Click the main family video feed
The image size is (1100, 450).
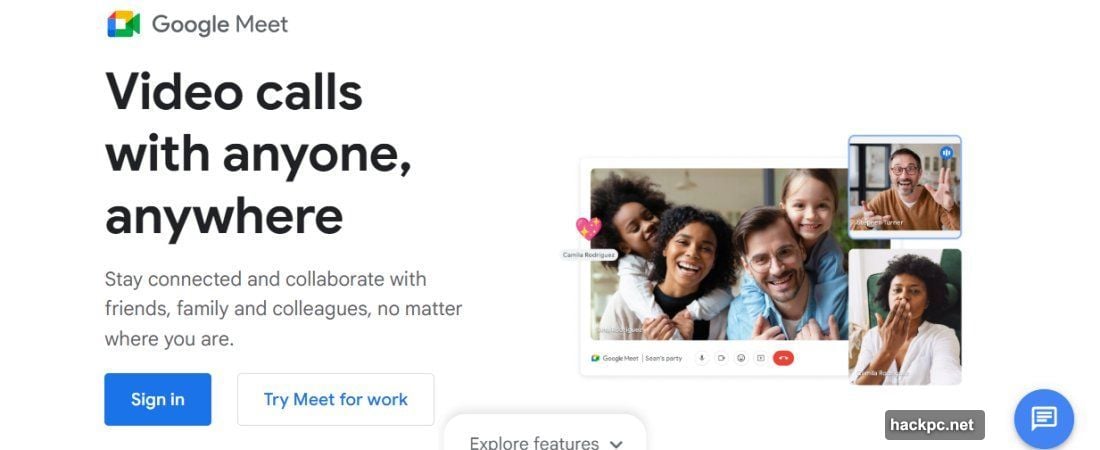719,254
